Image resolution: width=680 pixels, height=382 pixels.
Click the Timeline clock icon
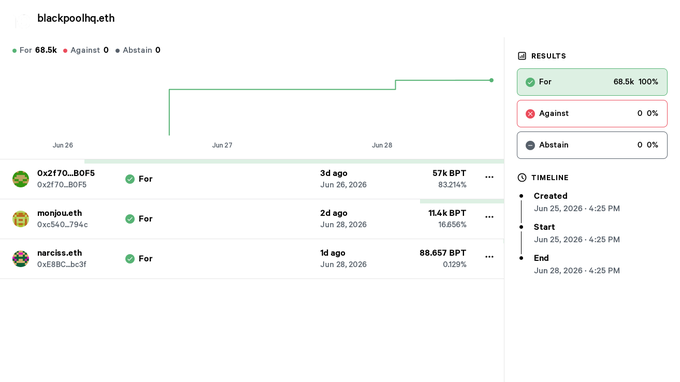click(522, 177)
